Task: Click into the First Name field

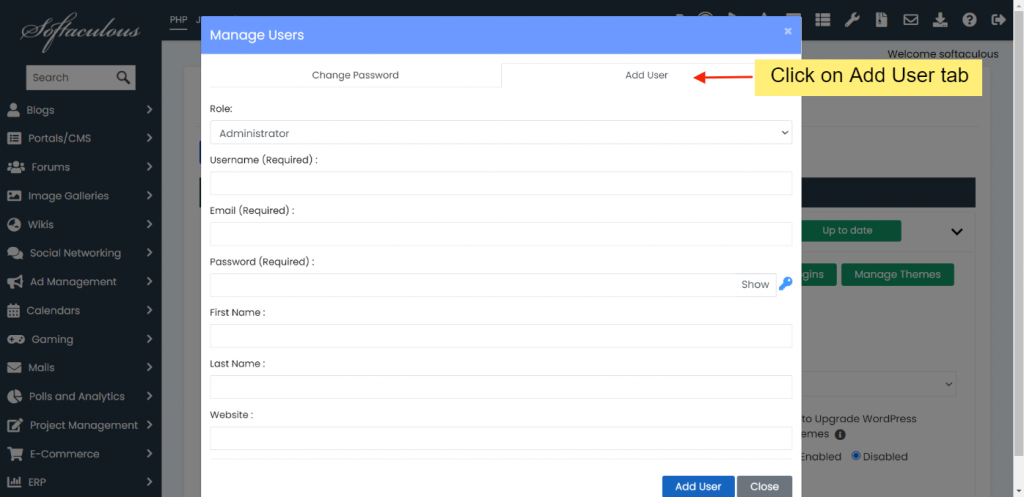Action: [501, 336]
